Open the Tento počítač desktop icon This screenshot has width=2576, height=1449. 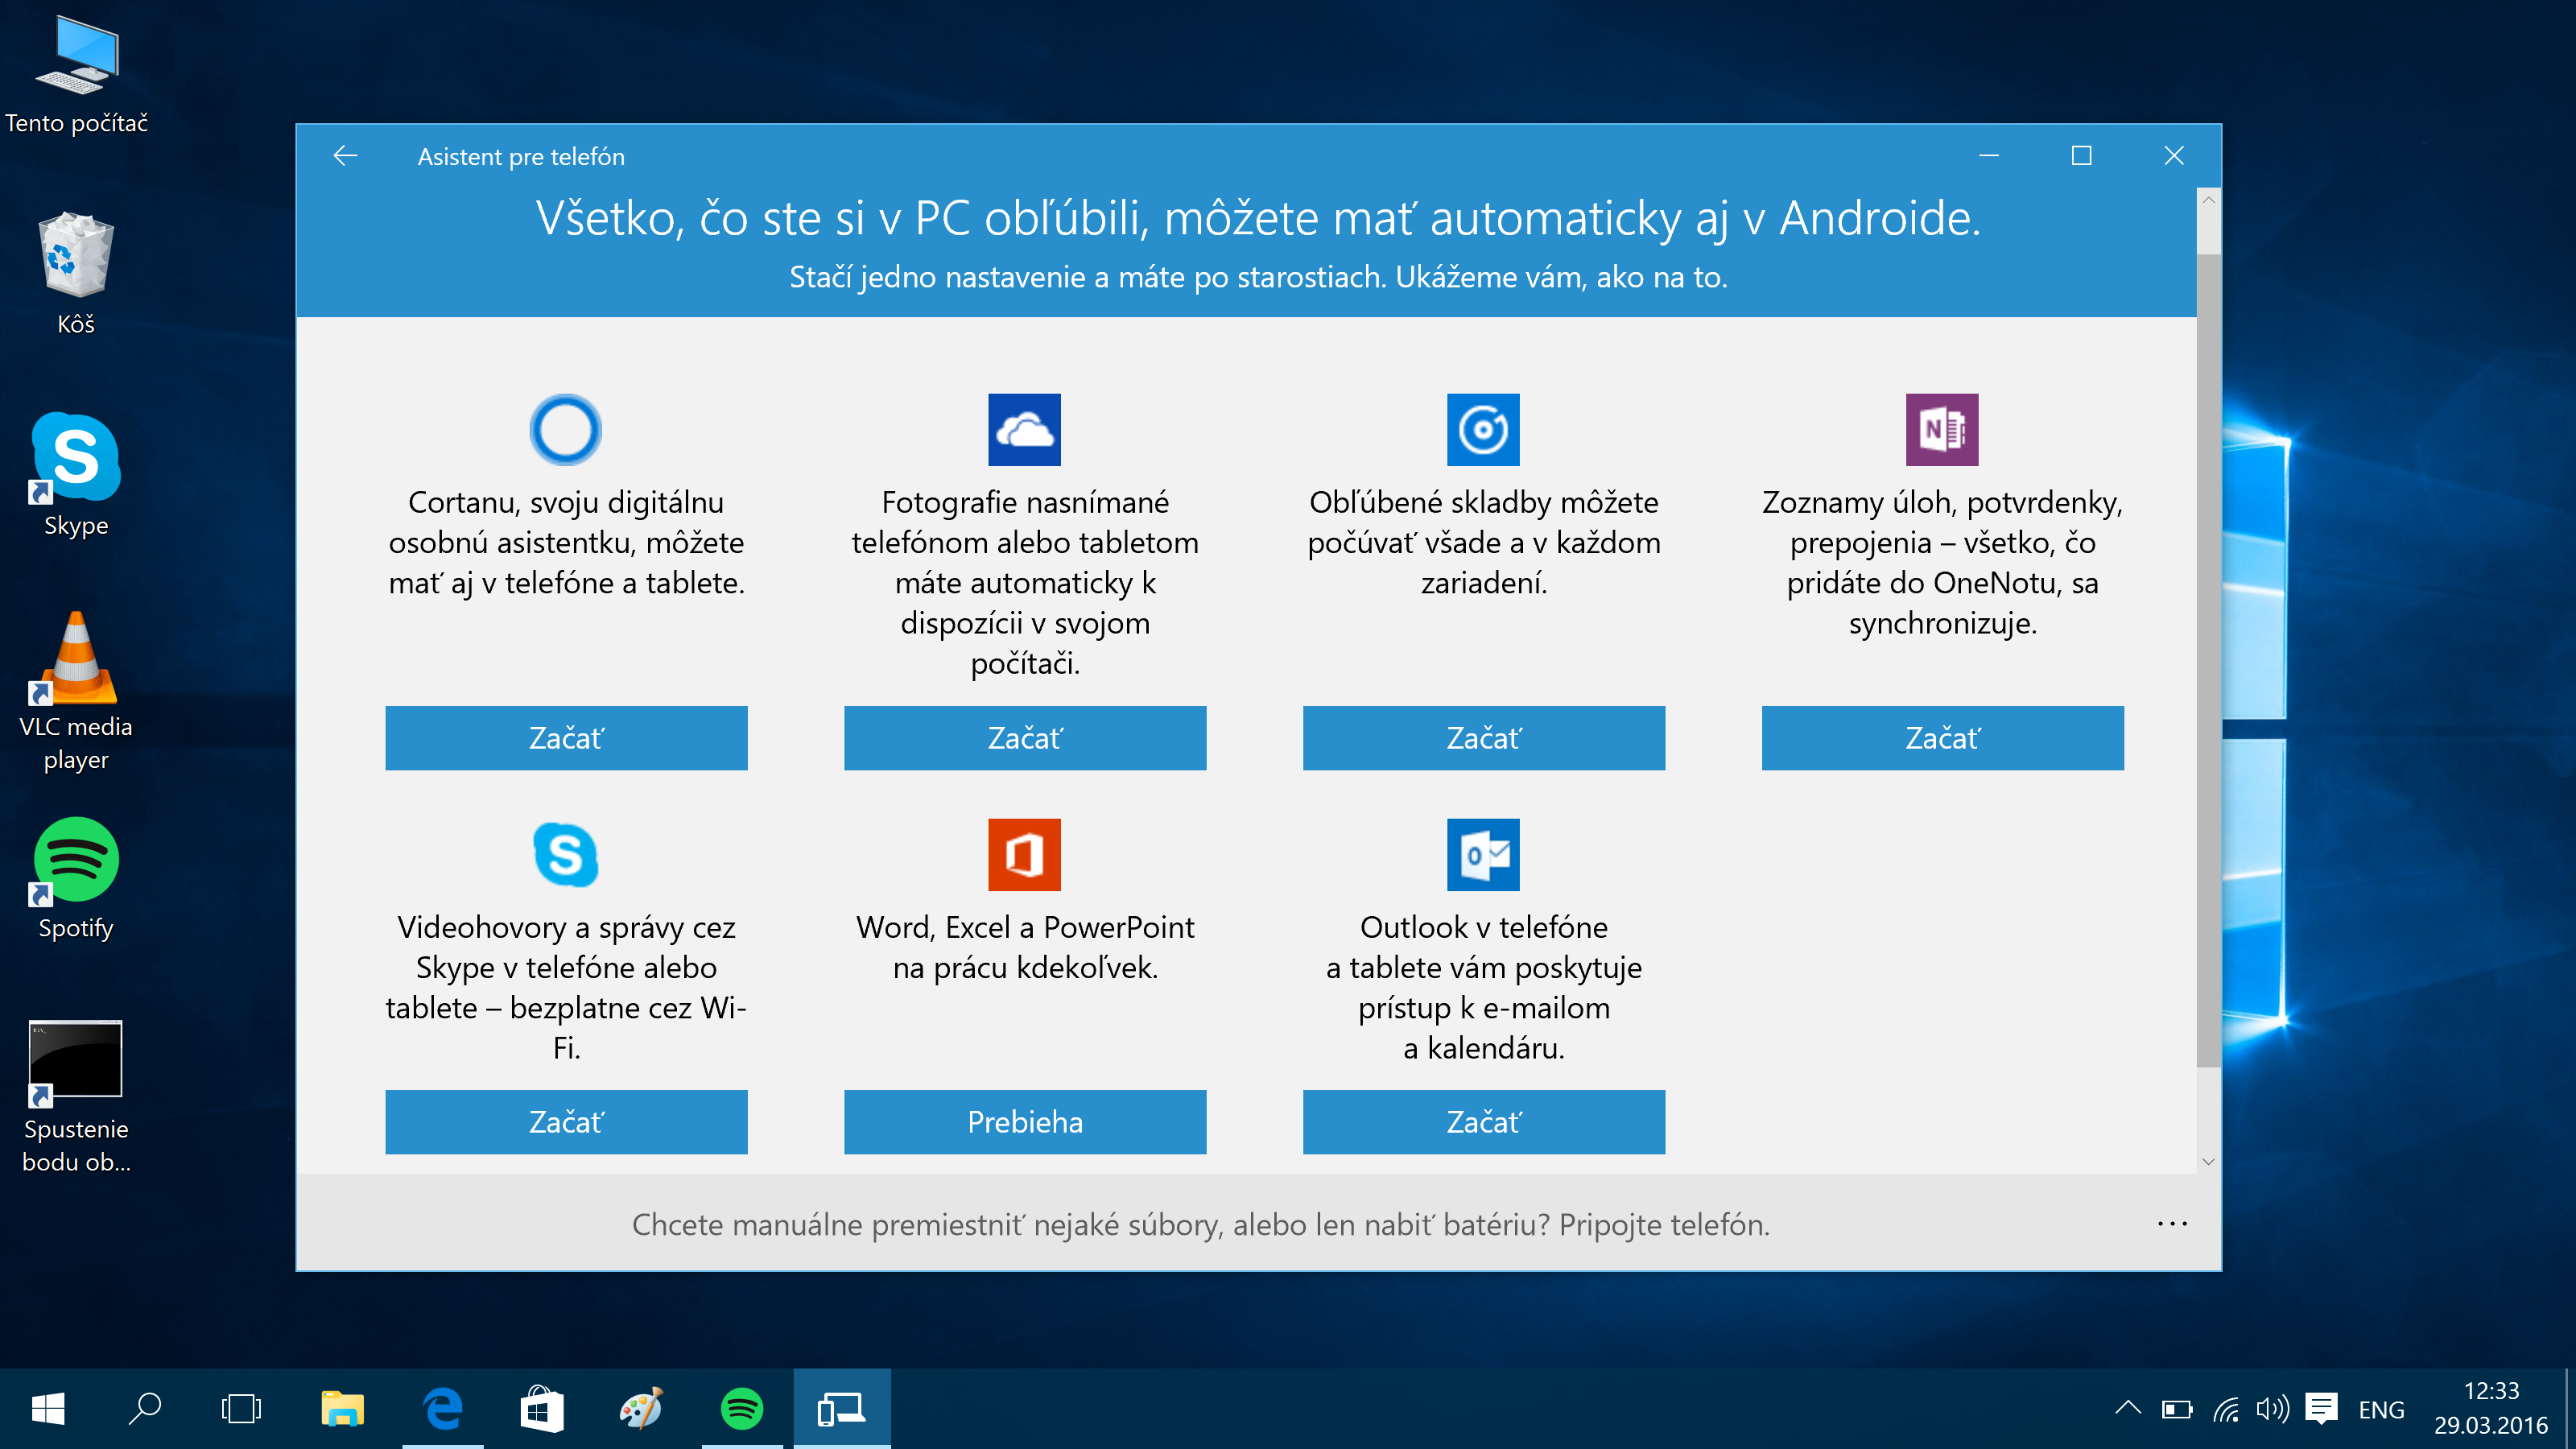click(x=76, y=75)
